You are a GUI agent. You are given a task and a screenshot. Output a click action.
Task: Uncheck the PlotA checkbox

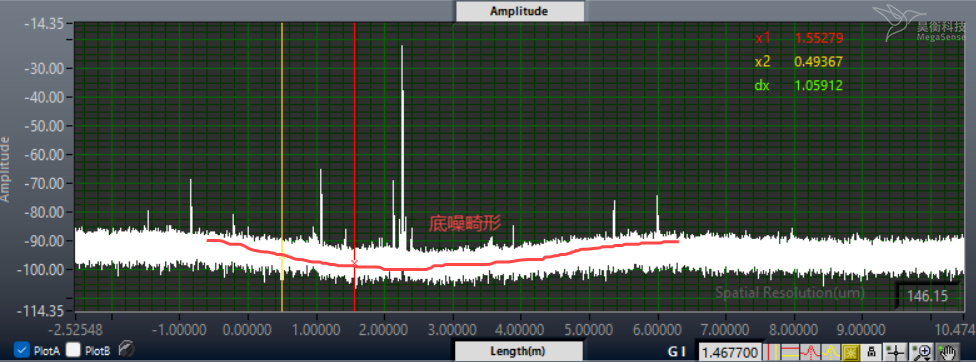point(22,350)
